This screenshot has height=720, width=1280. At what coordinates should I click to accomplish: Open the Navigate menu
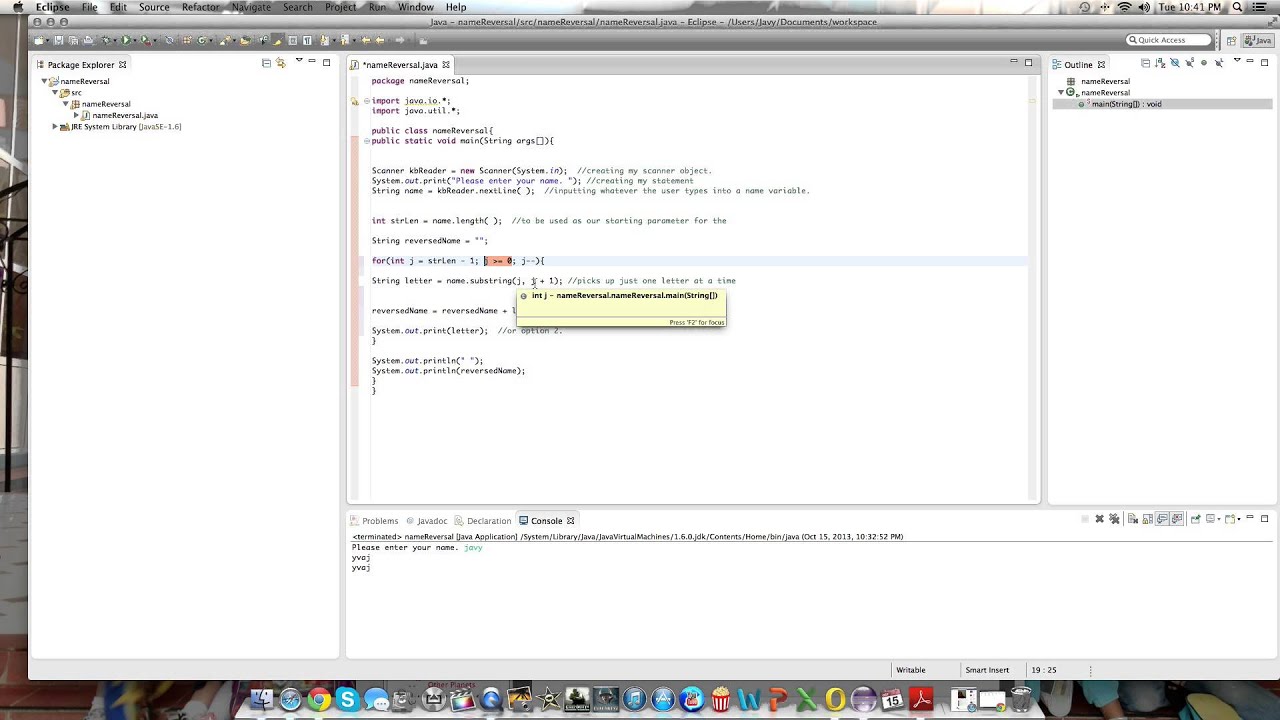pos(251,7)
